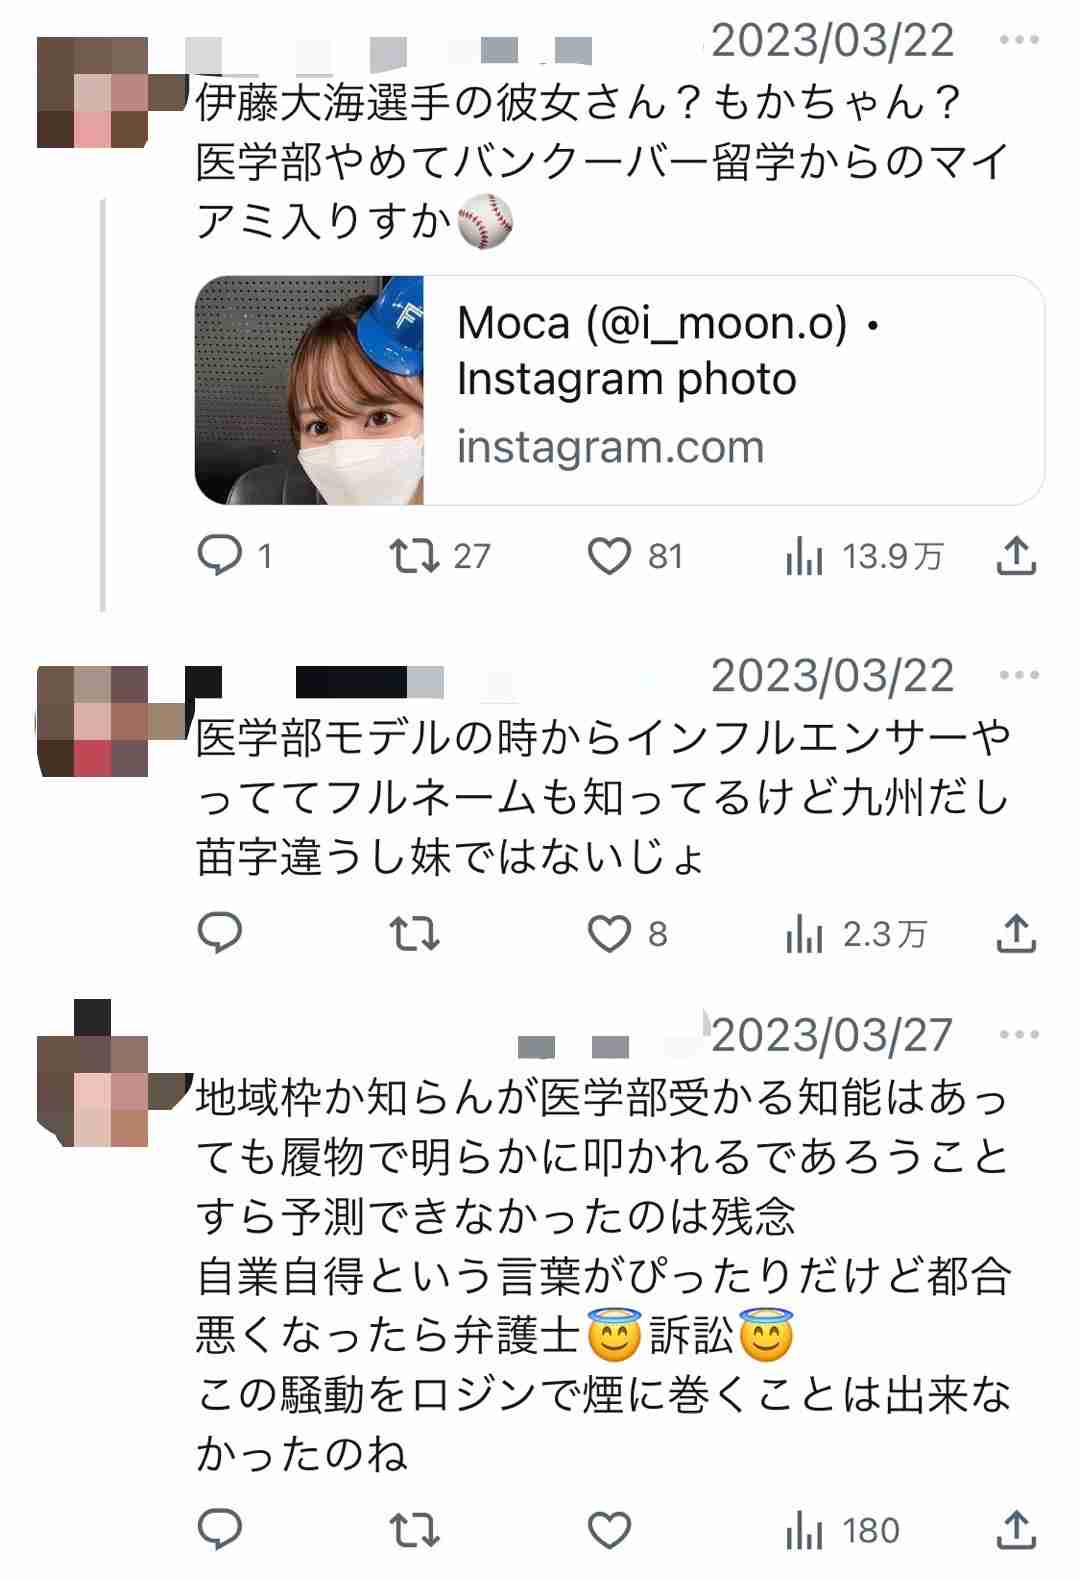The width and height of the screenshot is (1080, 1581).
Task: Open more options on 2023/03/27 tweet
Action: coord(1019,1035)
